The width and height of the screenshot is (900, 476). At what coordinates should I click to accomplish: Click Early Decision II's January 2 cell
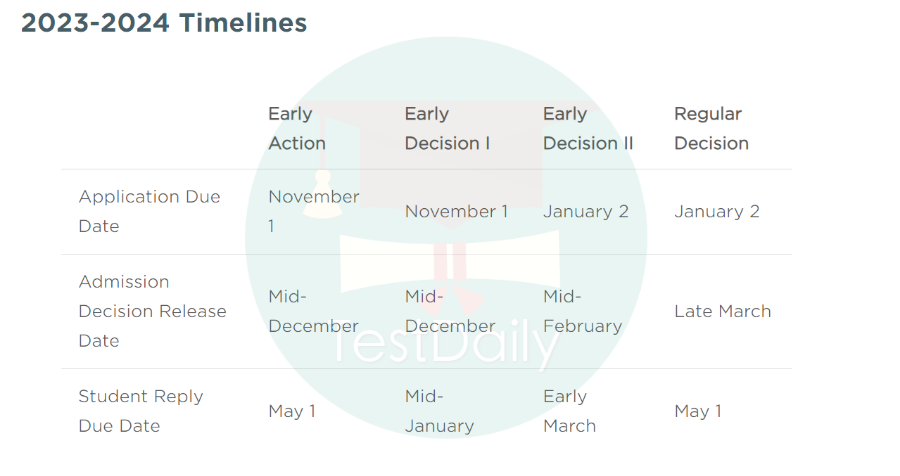click(x=585, y=211)
